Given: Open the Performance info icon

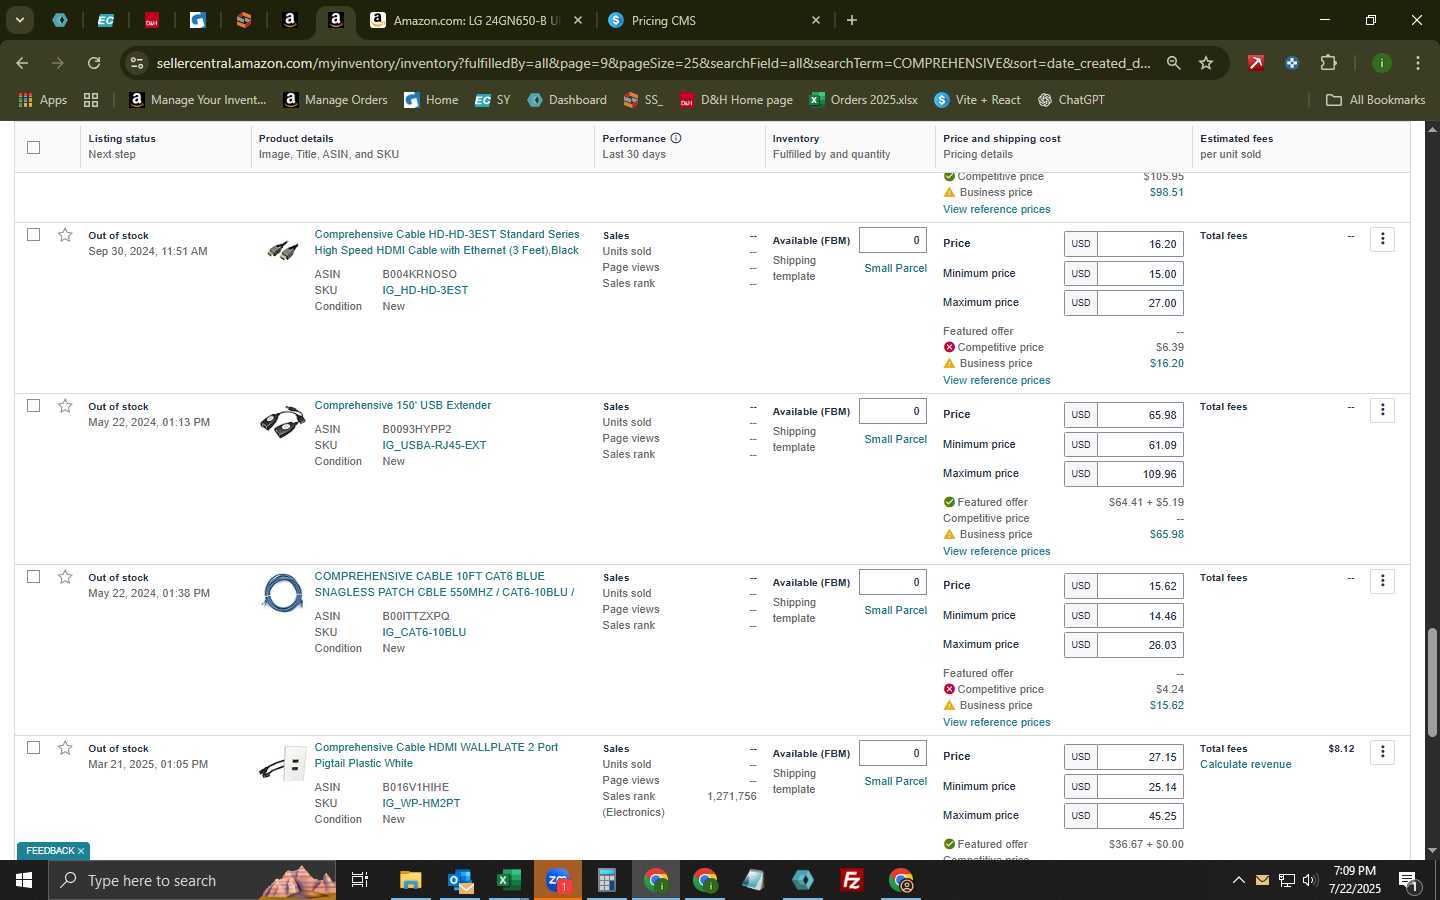Looking at the screenshot, I should (x=676, y=138).
